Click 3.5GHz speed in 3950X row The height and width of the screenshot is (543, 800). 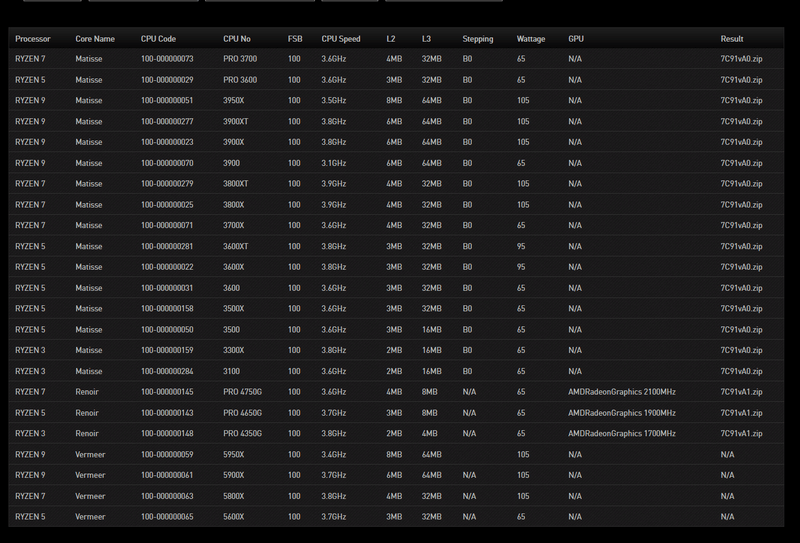tap(334, 101)
